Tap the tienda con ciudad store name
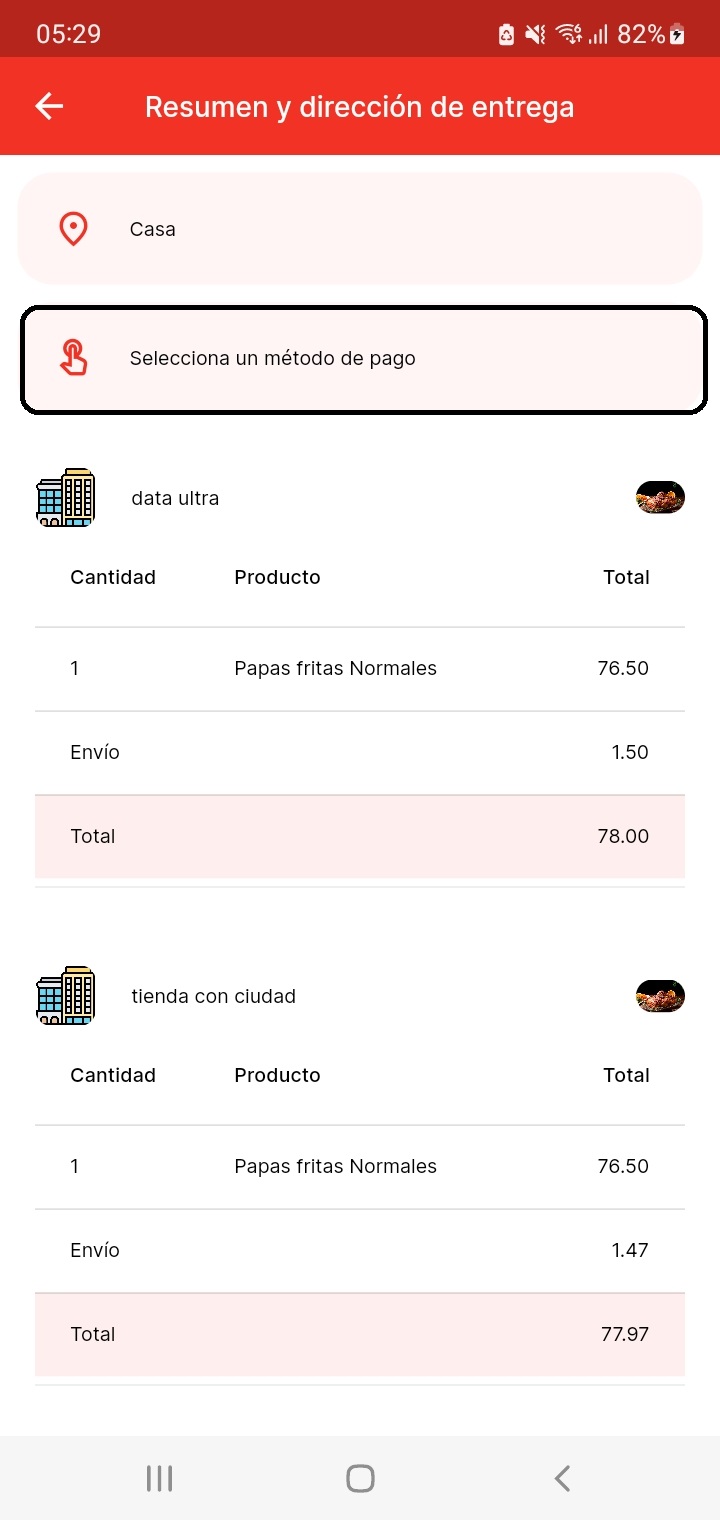This screenshot has width=720, height=1520. coord(213,996)
